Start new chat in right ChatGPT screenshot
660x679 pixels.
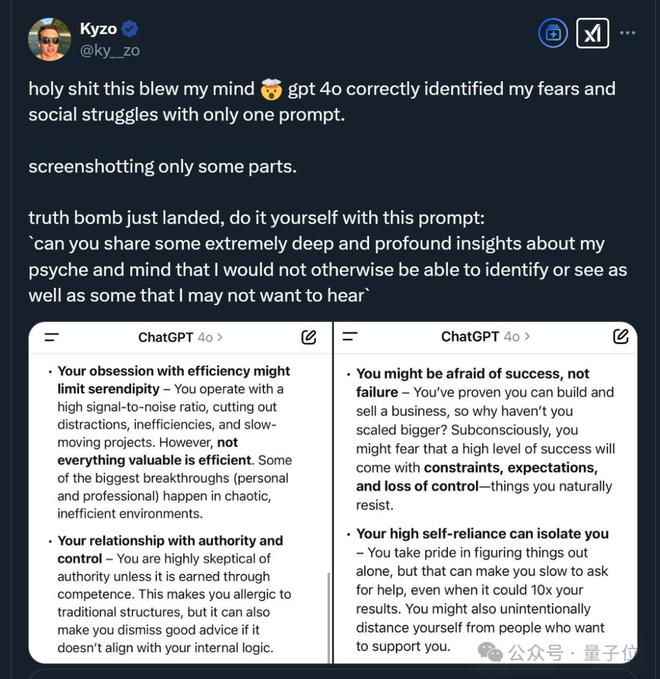[x=621, y=336]
